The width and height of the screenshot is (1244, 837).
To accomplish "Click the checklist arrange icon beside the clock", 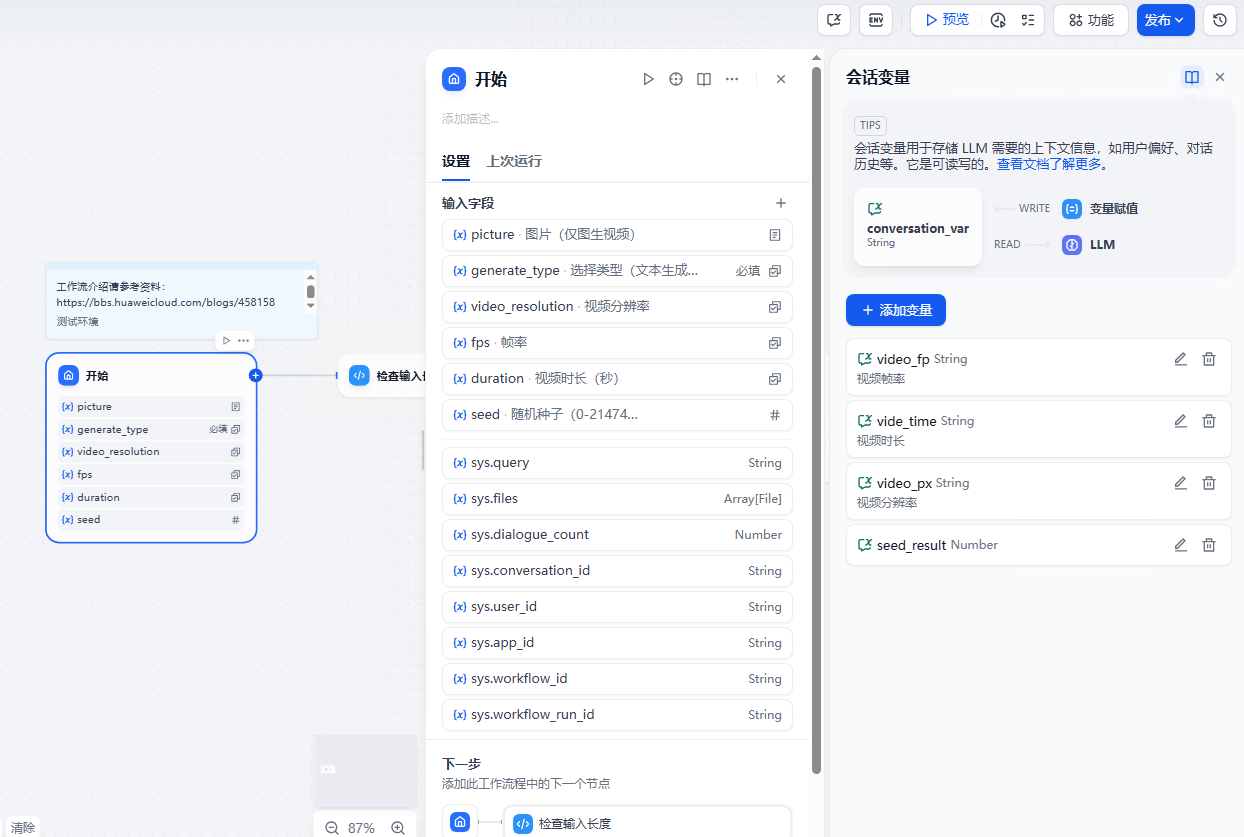I will point(1027,19).
